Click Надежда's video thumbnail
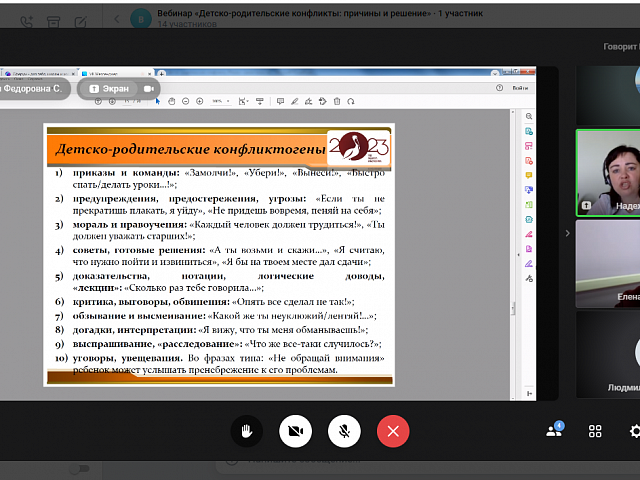The height and width of the screenshot is (480, 640). [608, 172]
